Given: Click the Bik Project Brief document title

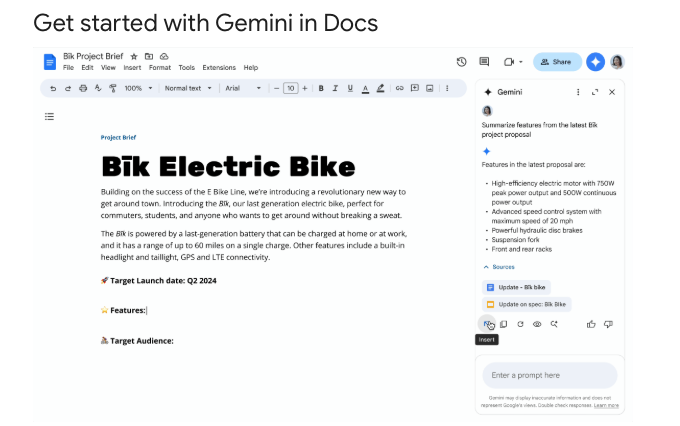Looking at the screenshot, I should pos(93,56).
